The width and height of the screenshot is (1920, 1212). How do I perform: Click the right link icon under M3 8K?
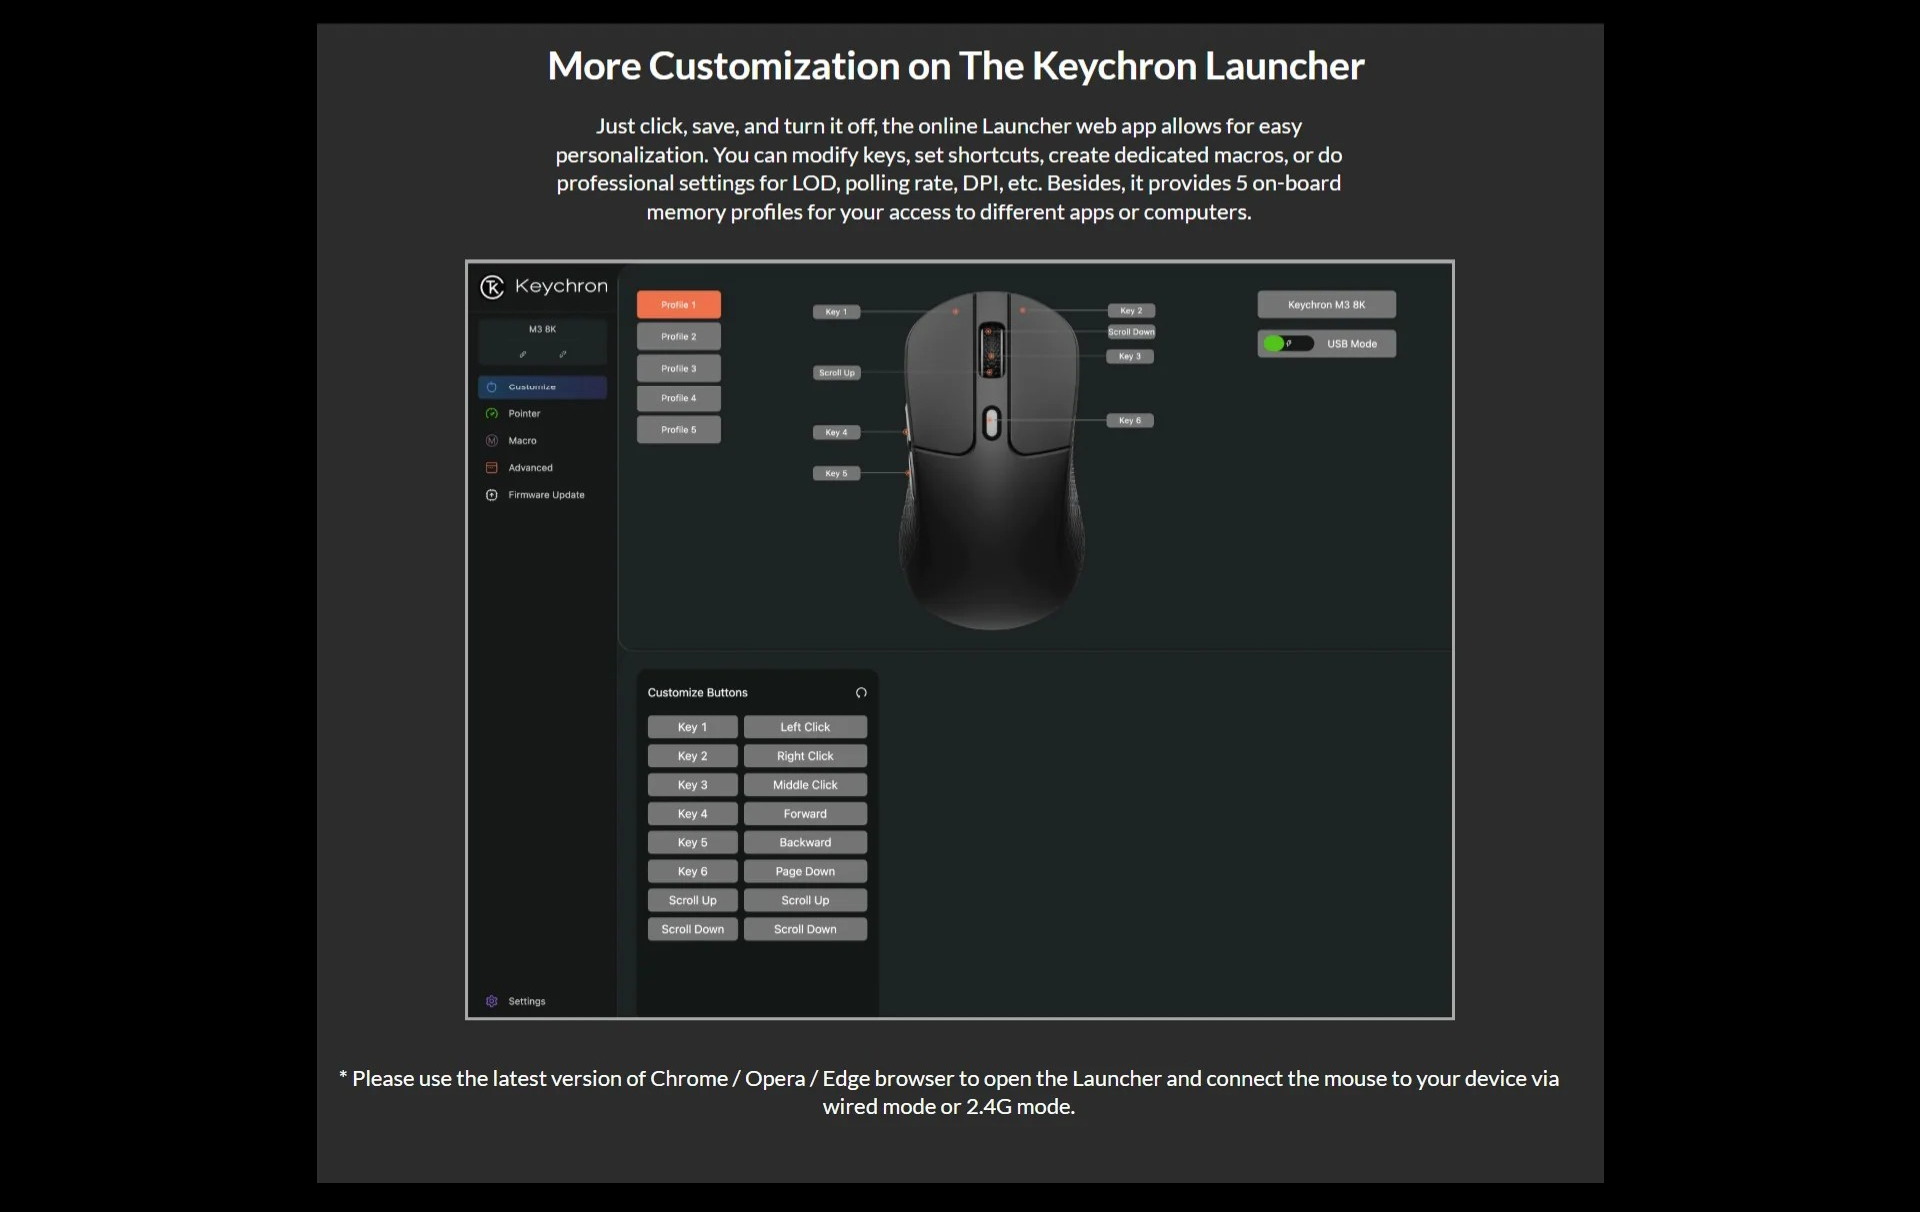click(563, 354)
